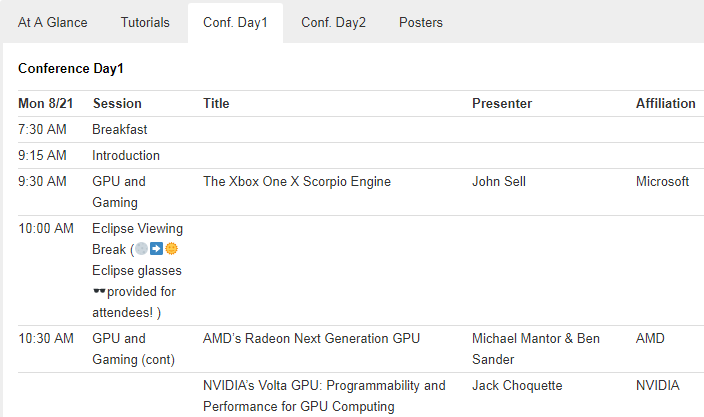Click the sun emoji icon
Screen dimensions: 704x417
pyautogui.click(x=171, y=249)
